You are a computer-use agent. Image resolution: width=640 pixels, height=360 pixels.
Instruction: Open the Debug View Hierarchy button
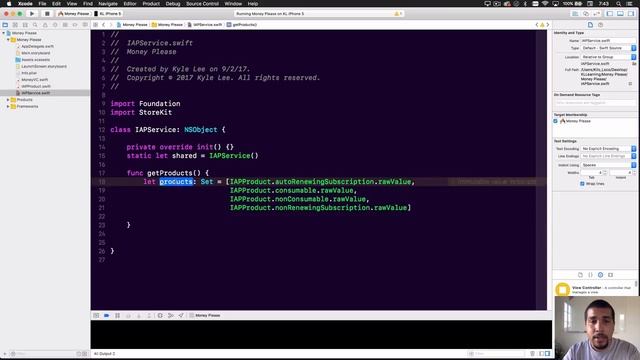[x=160, y=316]
